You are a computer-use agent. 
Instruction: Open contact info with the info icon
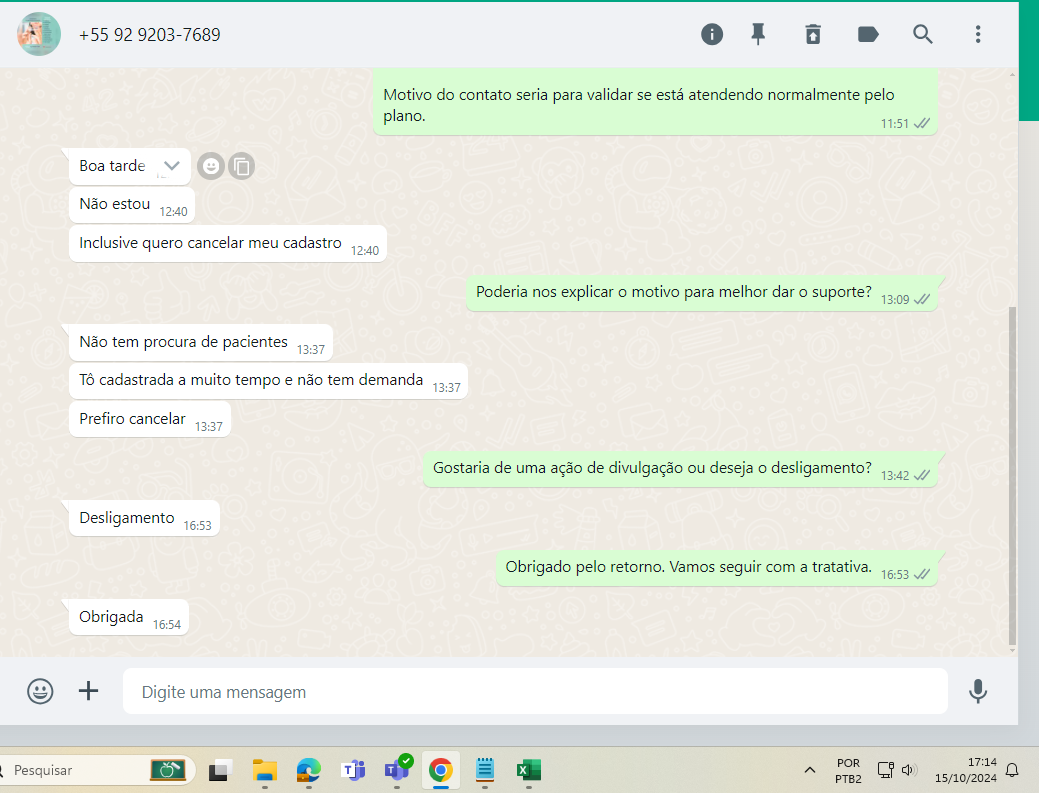[711, 35]
